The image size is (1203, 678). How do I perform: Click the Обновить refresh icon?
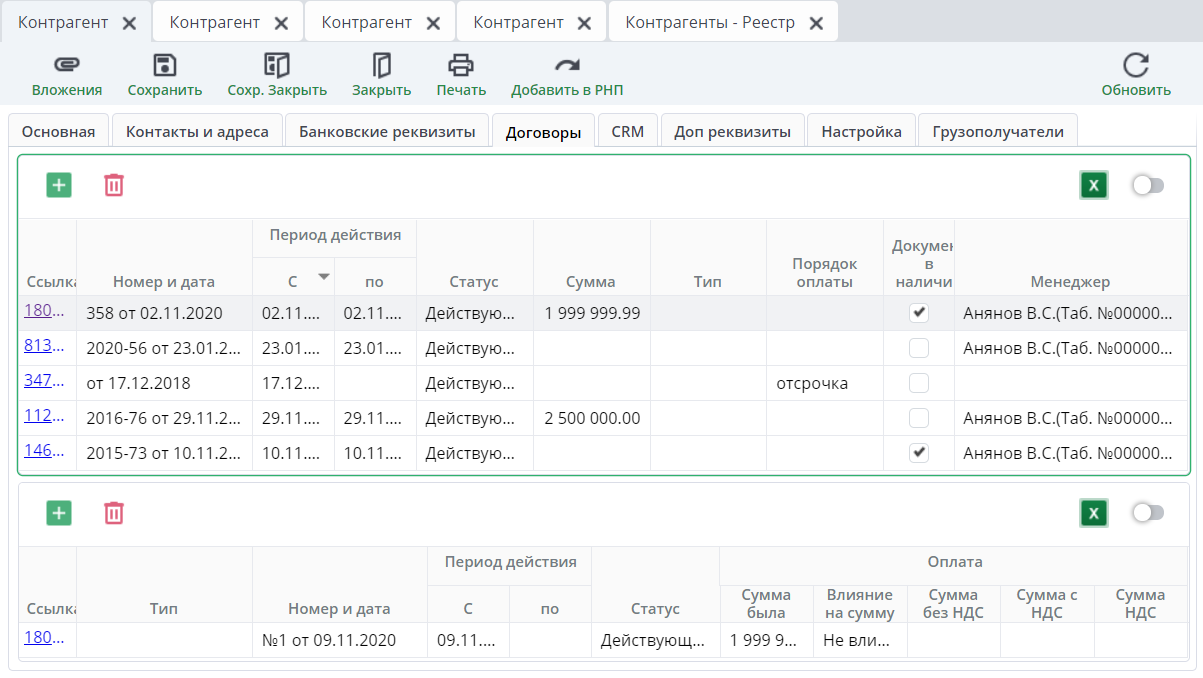click(1136, 66)
